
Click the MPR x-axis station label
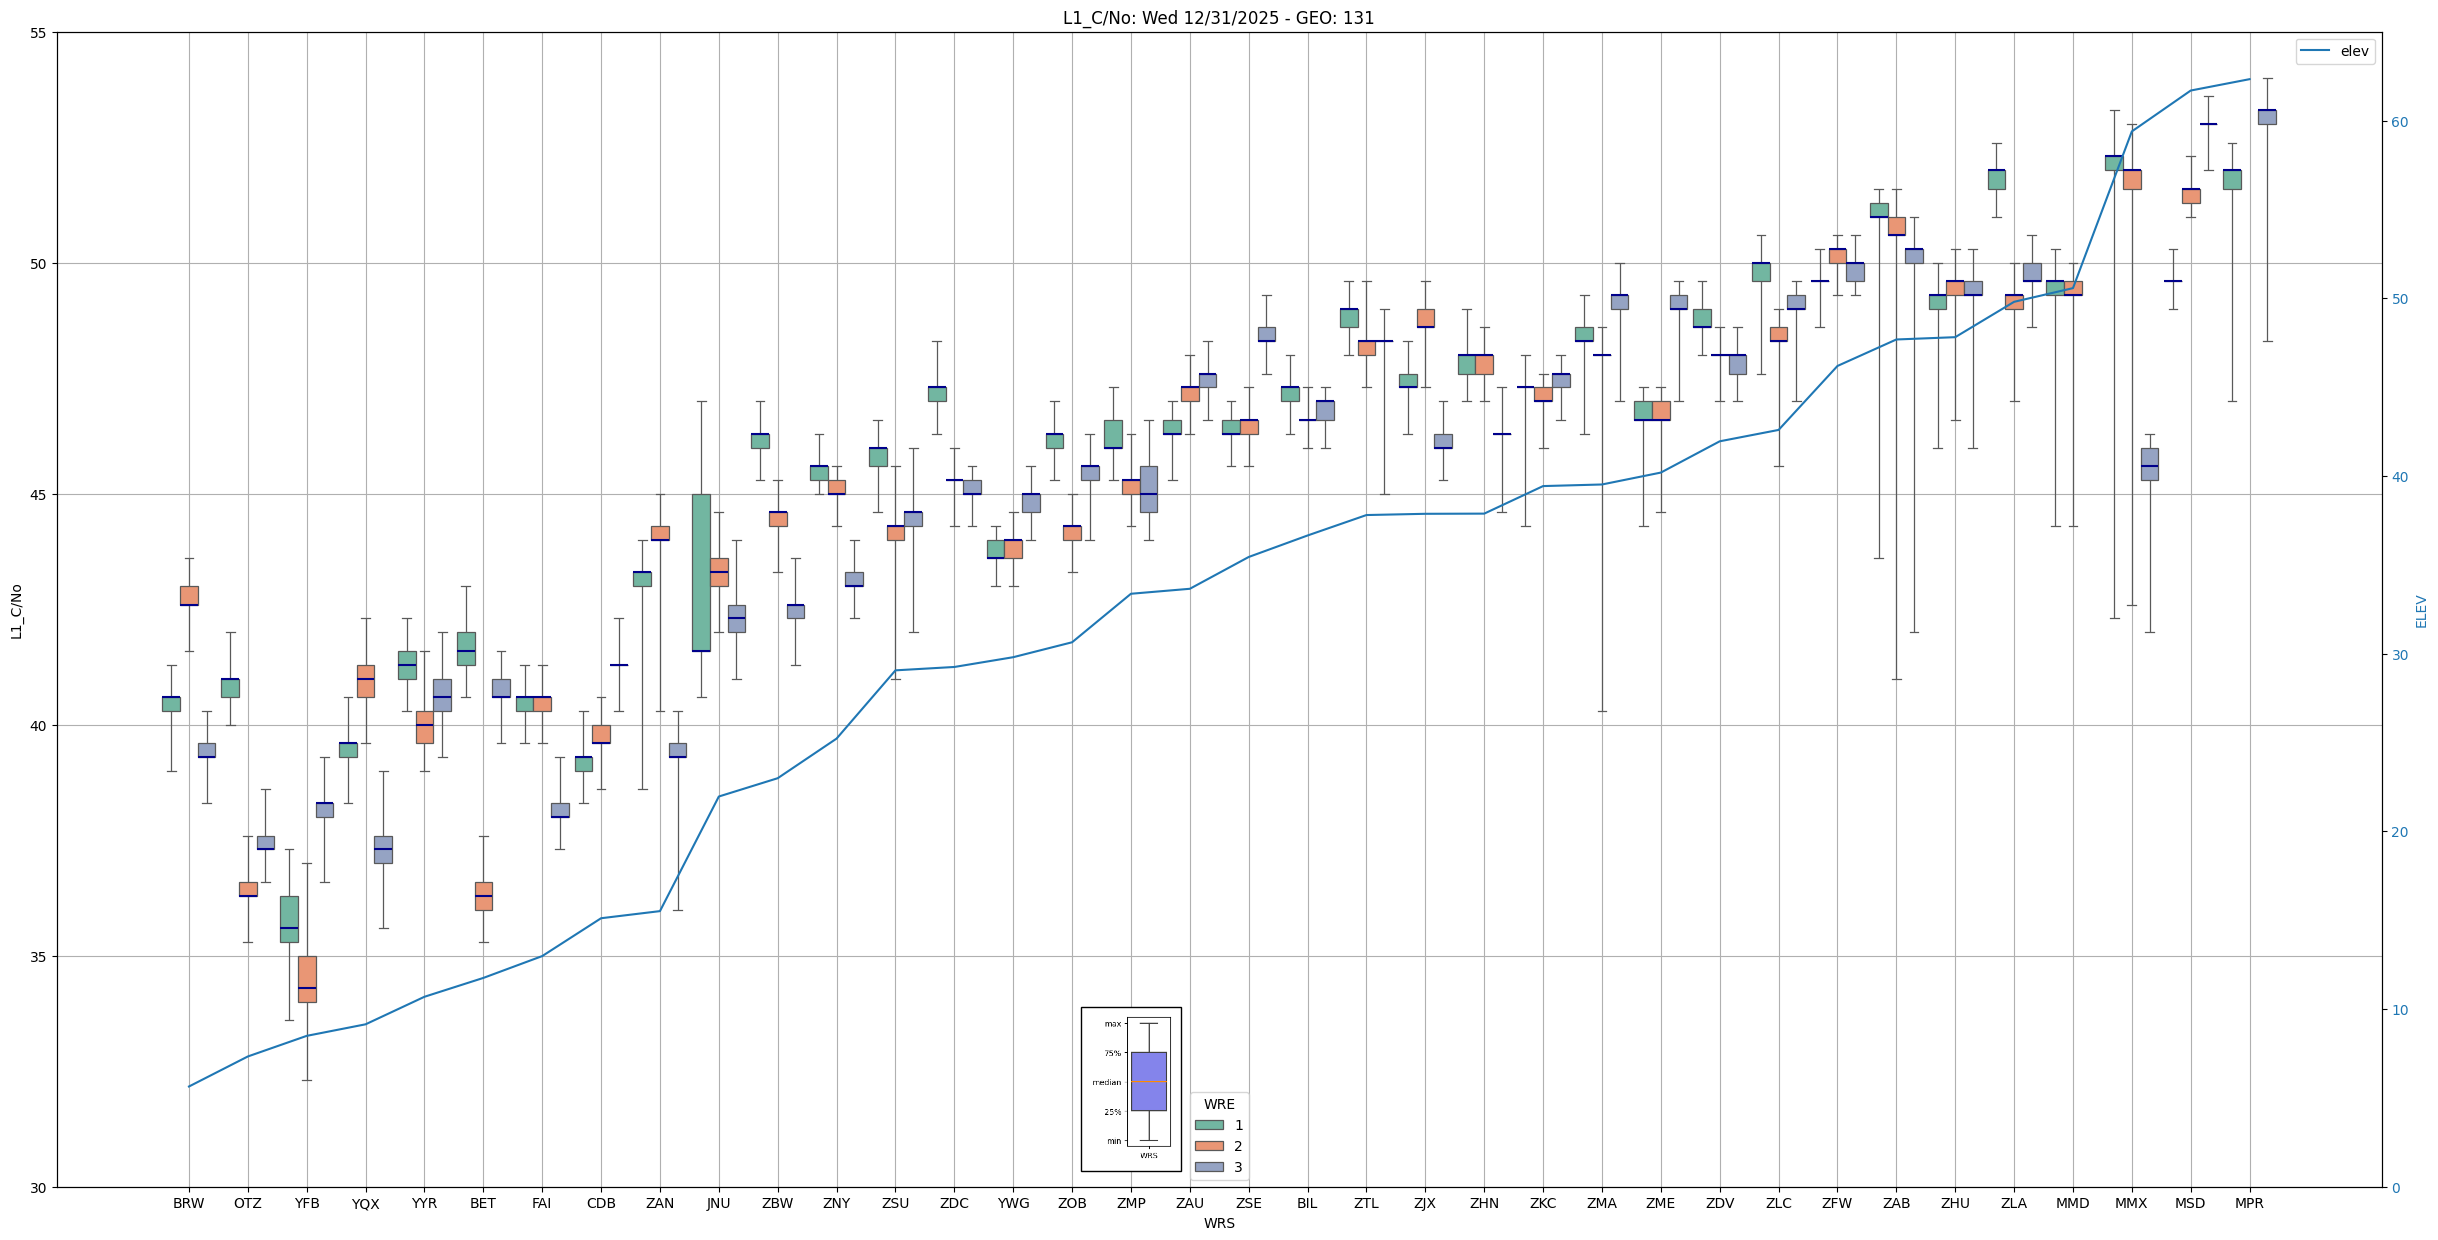coord(2249,1203)
